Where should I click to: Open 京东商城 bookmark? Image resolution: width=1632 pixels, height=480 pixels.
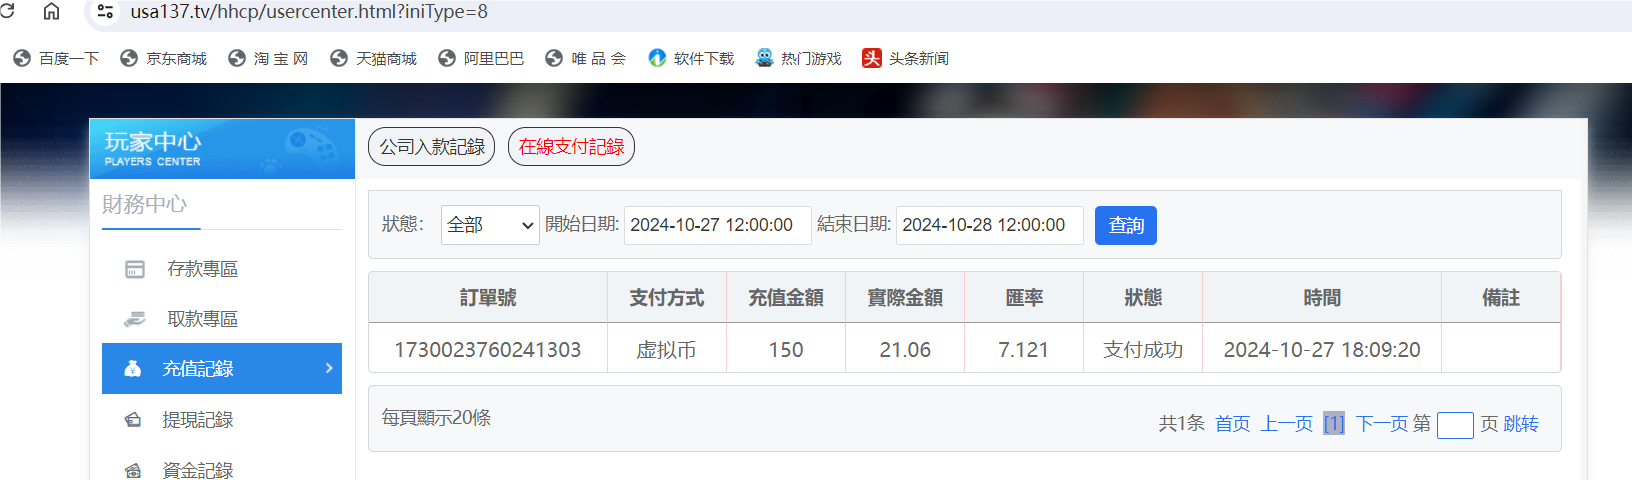(x=163, y=58)
